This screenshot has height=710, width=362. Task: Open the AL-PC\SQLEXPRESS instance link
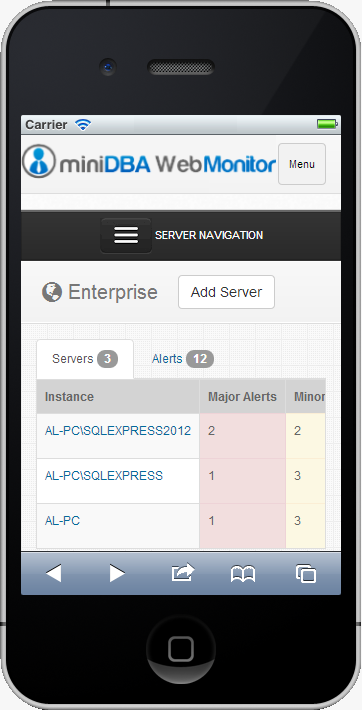click(x=104, y=476)
